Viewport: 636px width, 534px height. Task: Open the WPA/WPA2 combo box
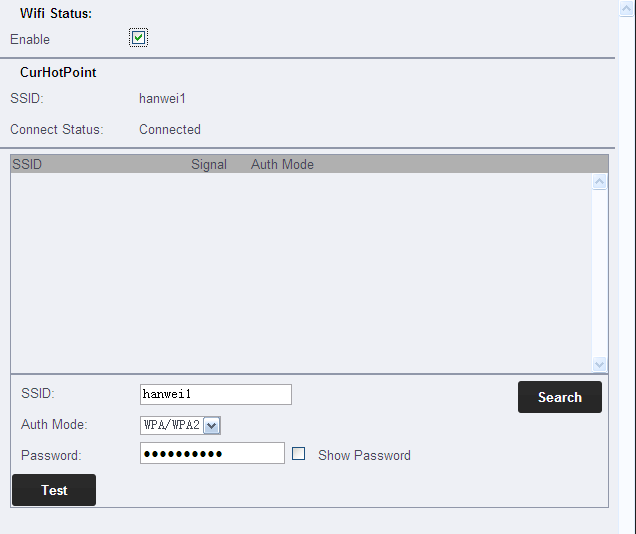point(180,425)
